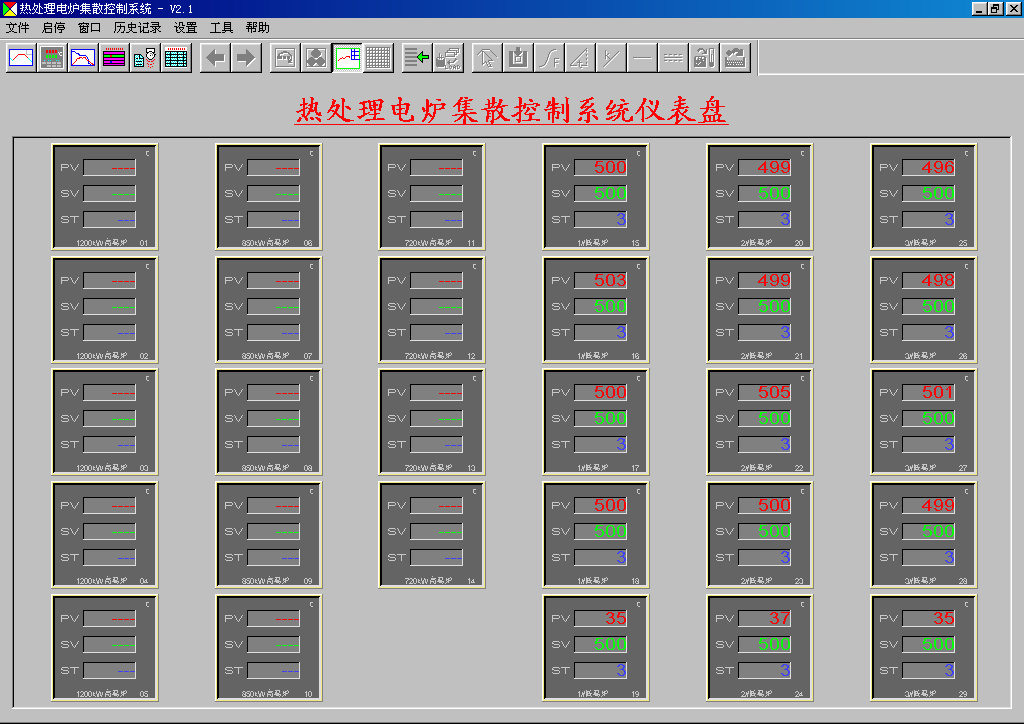
Task: Open the instrument panel view icon
Action: pos(52,58)
